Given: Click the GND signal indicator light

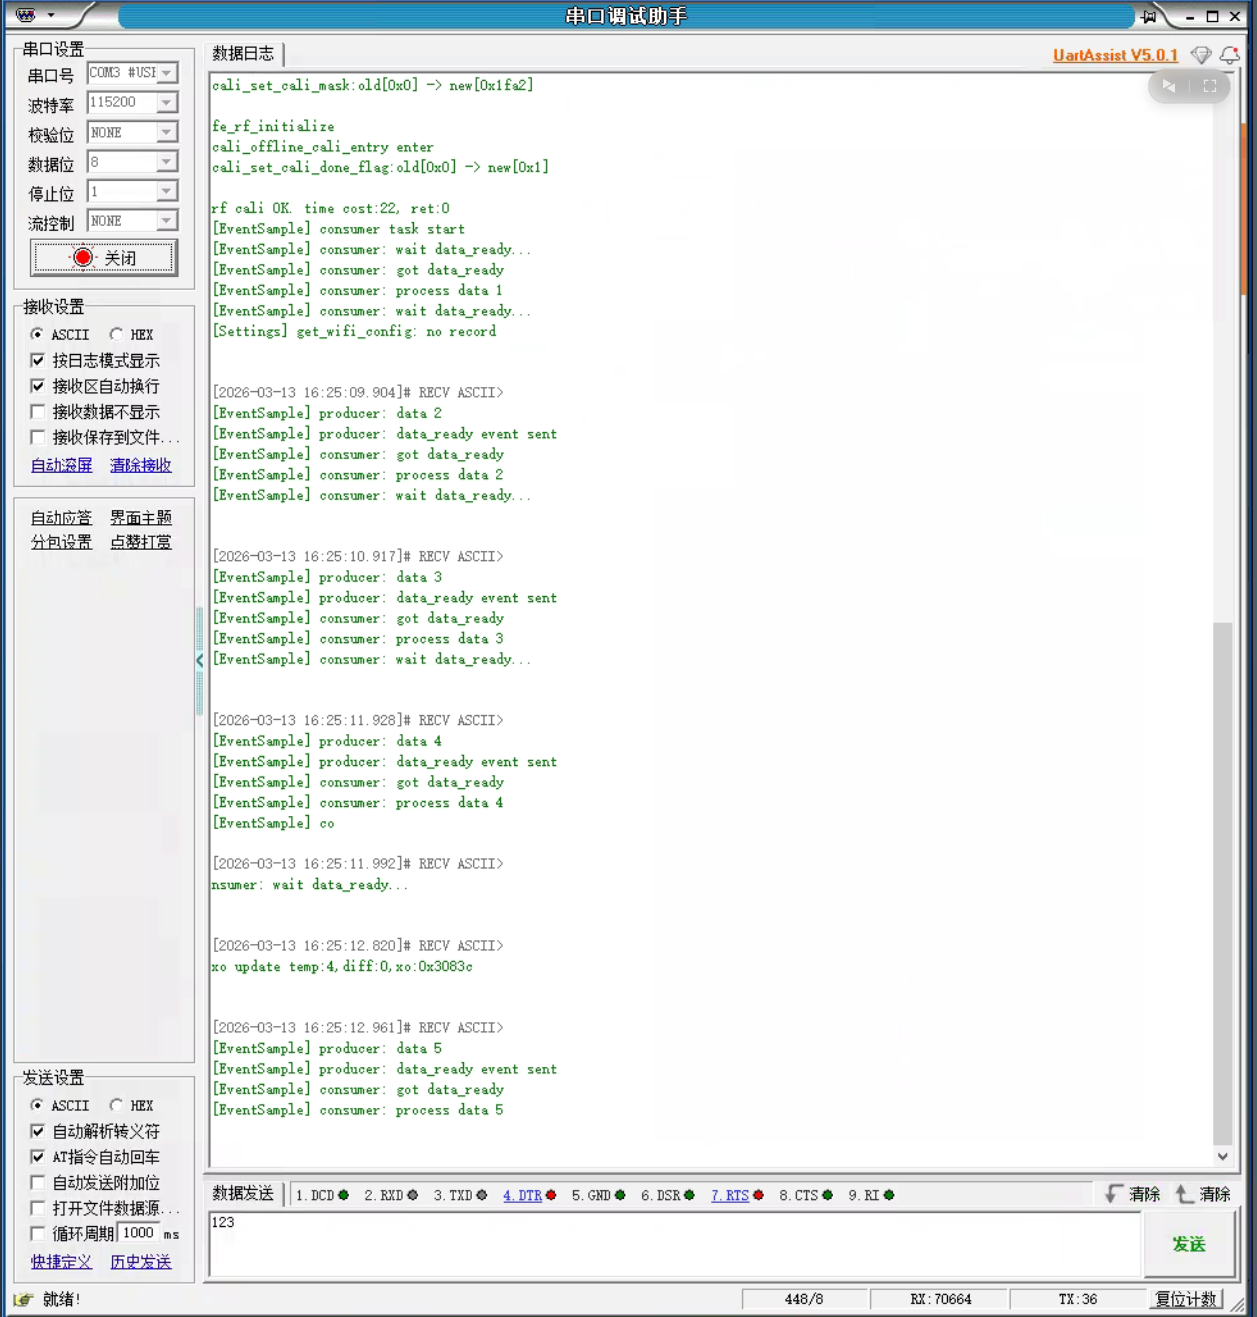Looking at the screenshot, I should pyautogui.click(x=620, y=1195).
